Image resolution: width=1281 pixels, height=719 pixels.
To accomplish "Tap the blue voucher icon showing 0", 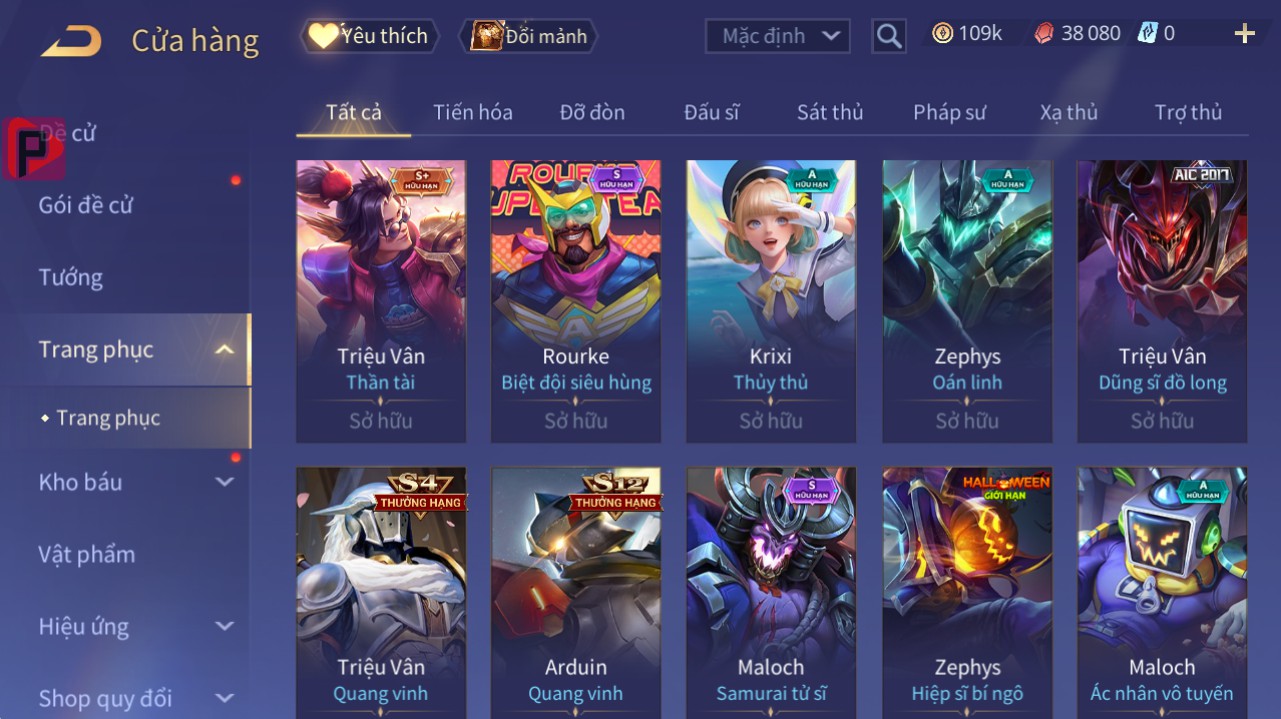I will pyautogui.click(x=1147, y=34).
